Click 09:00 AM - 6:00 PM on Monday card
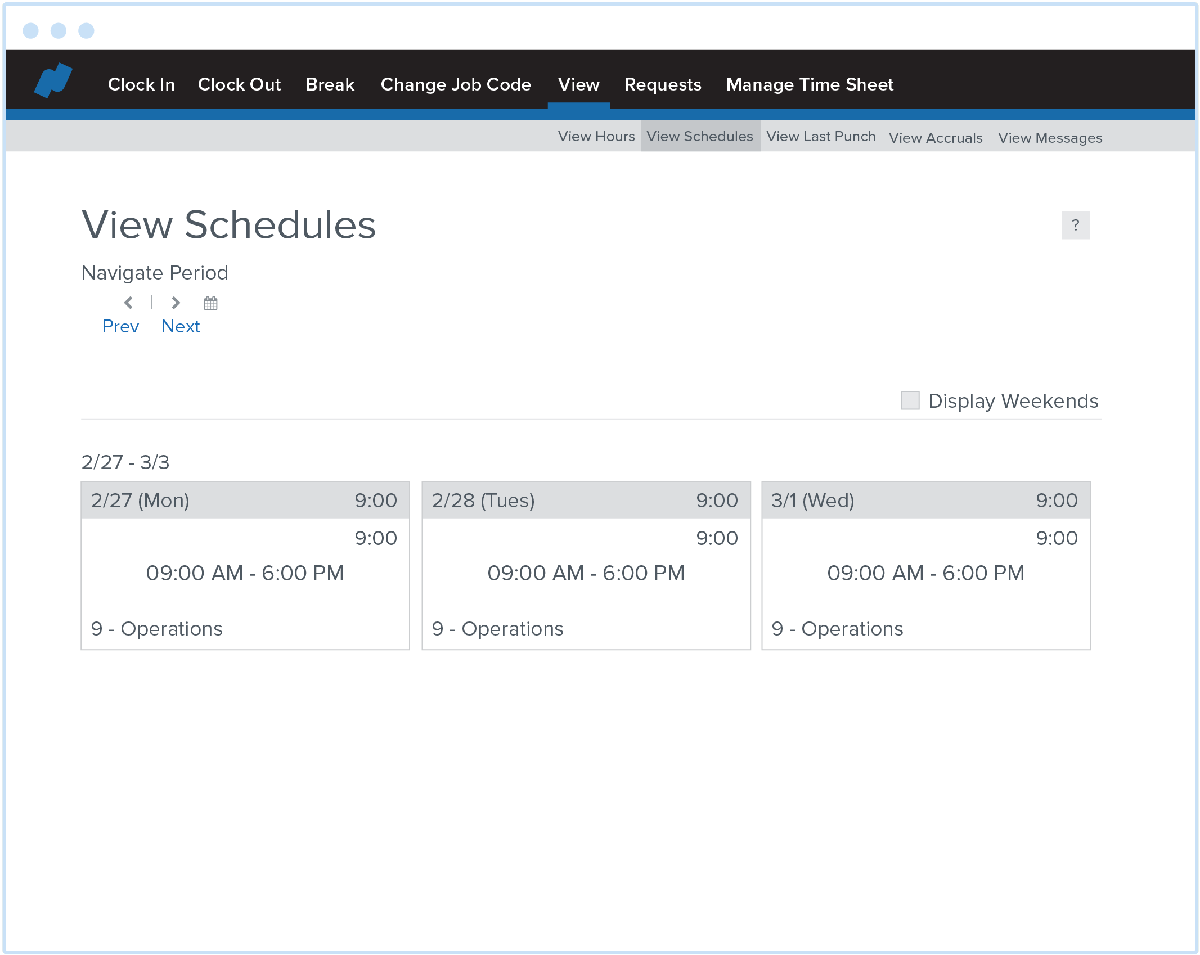The width and height of the screenshot is (1200, 955). [x=245, y=573]
